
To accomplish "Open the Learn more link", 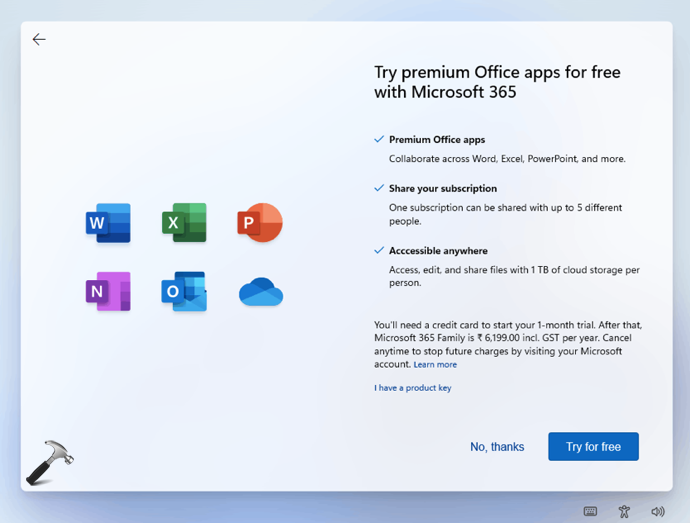I will point(435,365).
